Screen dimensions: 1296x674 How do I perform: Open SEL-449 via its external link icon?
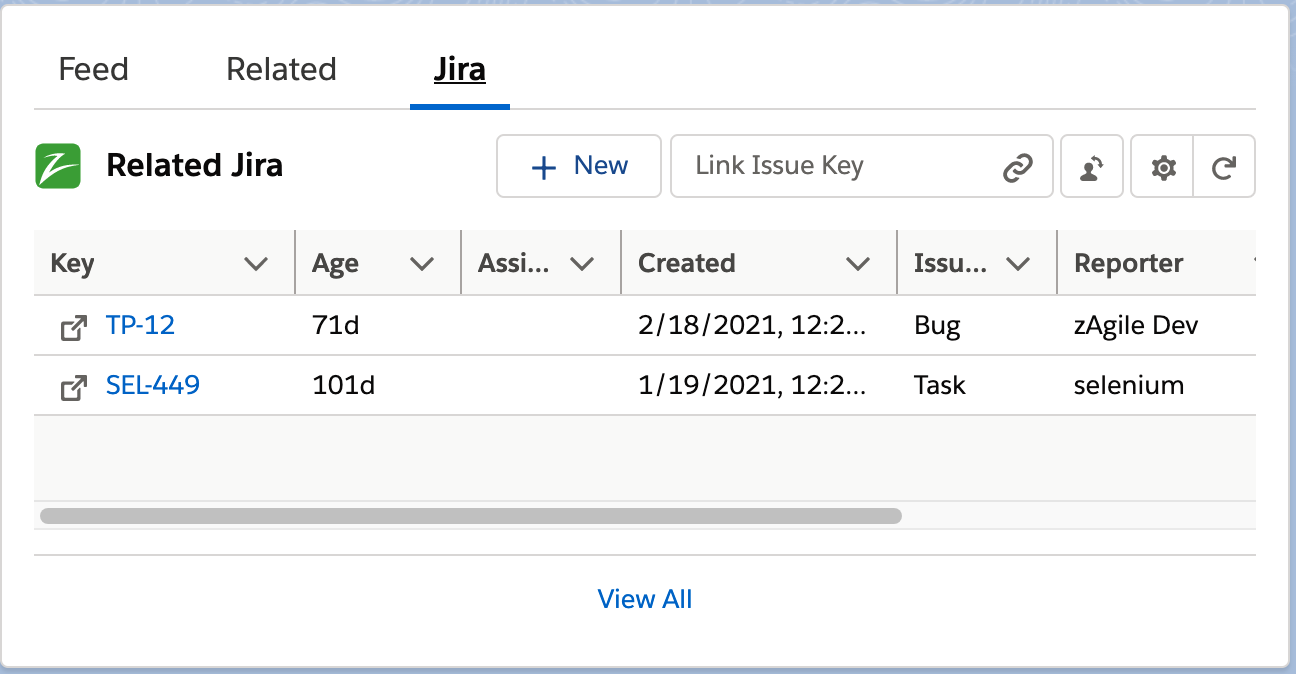pos(72,386)
